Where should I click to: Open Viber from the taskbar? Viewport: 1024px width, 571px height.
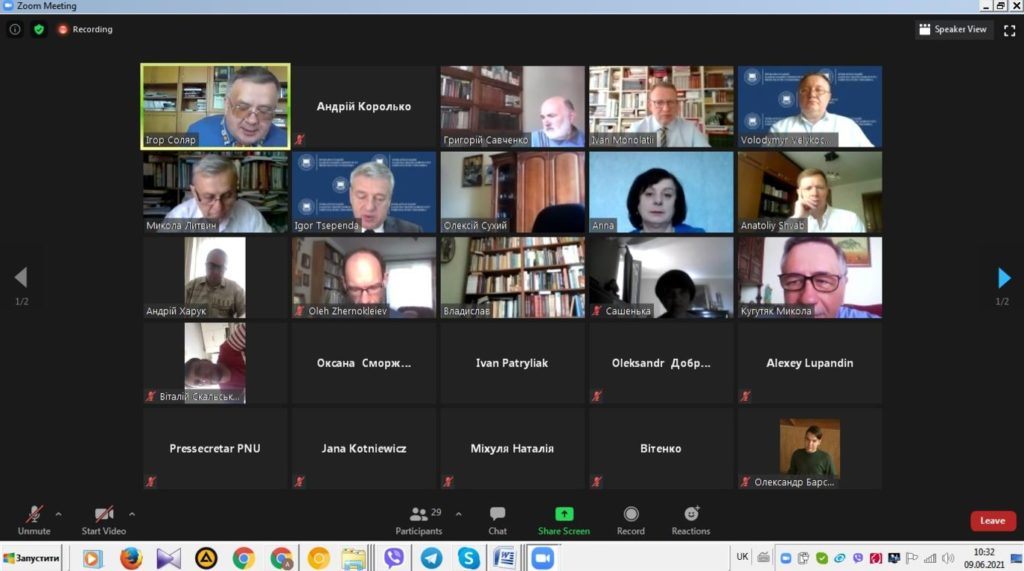(394, 557)
